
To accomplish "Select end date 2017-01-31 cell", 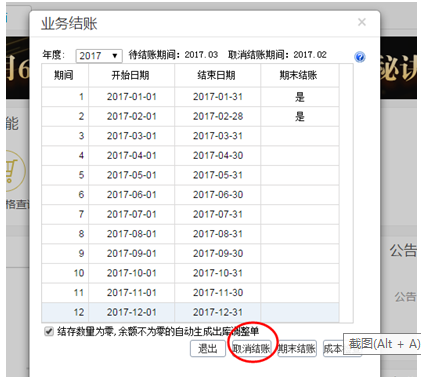I will pyautogui.click(x=217, y=97).
